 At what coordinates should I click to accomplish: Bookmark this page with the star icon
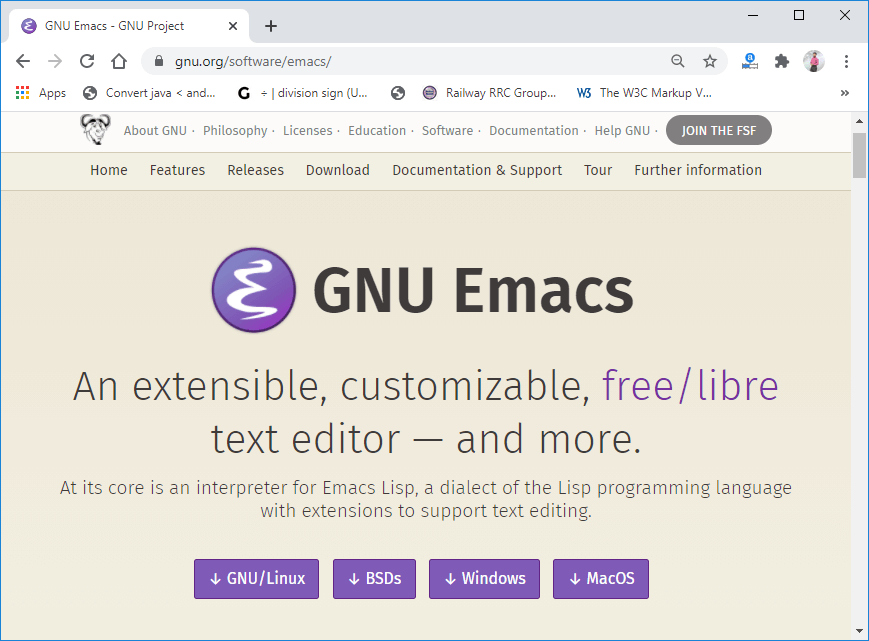point(710,61)
